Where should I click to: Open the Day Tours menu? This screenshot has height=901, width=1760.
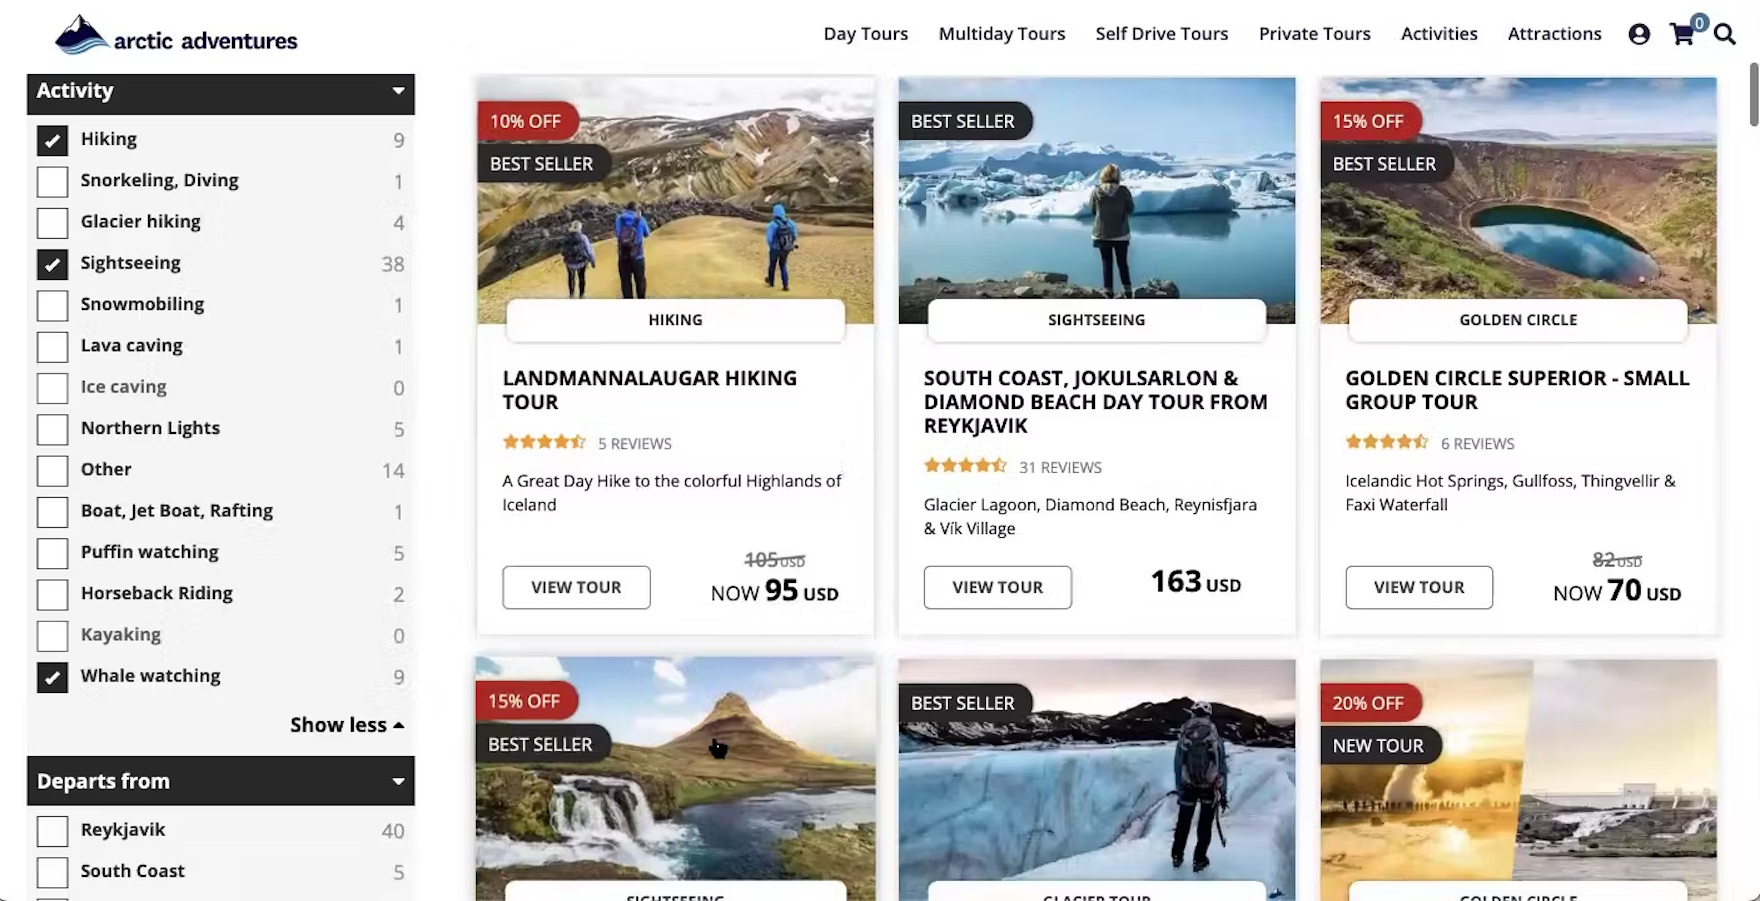click(x=865, y=34)
